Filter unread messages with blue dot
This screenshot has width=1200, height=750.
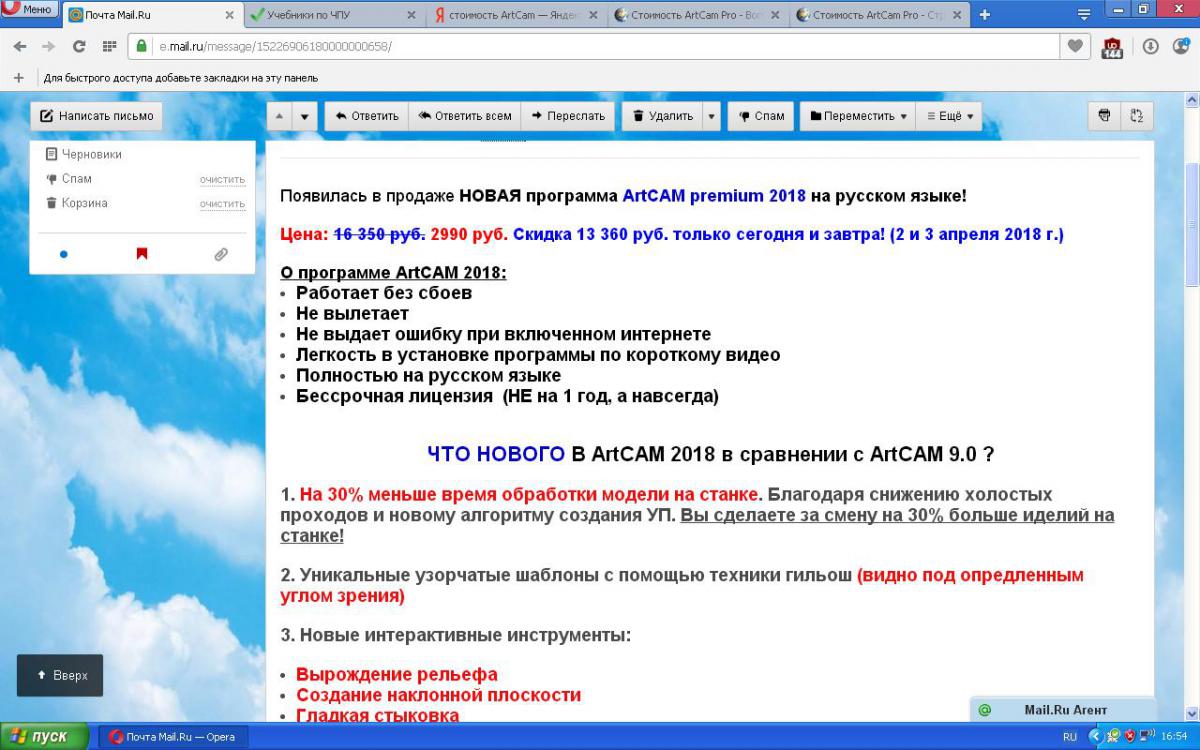(64, 255)
